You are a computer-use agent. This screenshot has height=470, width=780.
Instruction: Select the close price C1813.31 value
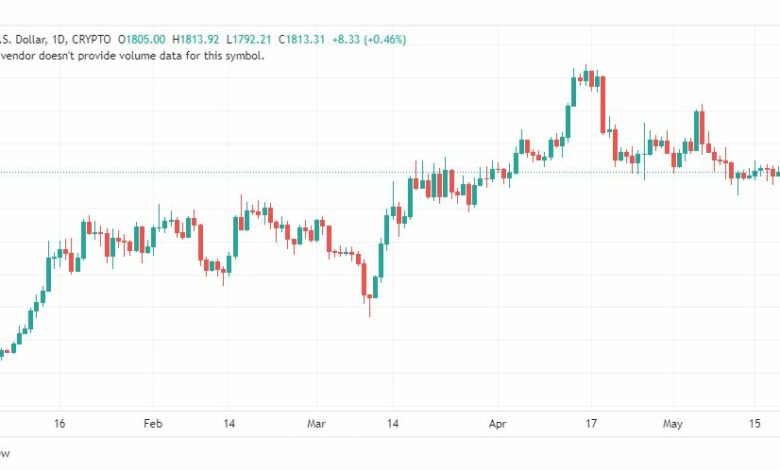pyautogui.click(x=301, y=39)
